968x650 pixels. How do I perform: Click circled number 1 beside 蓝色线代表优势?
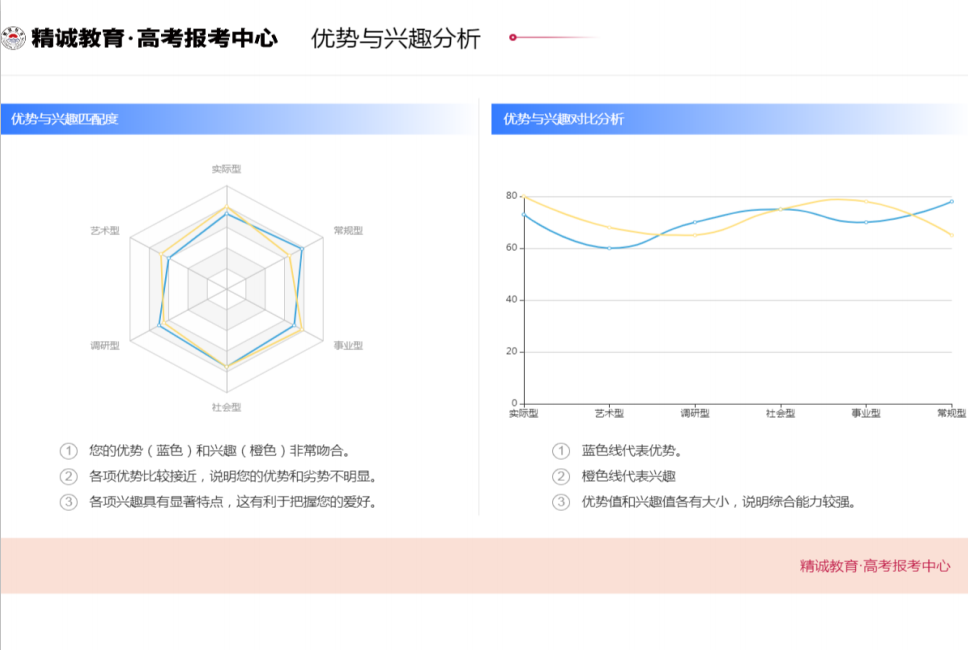[561, 451]
